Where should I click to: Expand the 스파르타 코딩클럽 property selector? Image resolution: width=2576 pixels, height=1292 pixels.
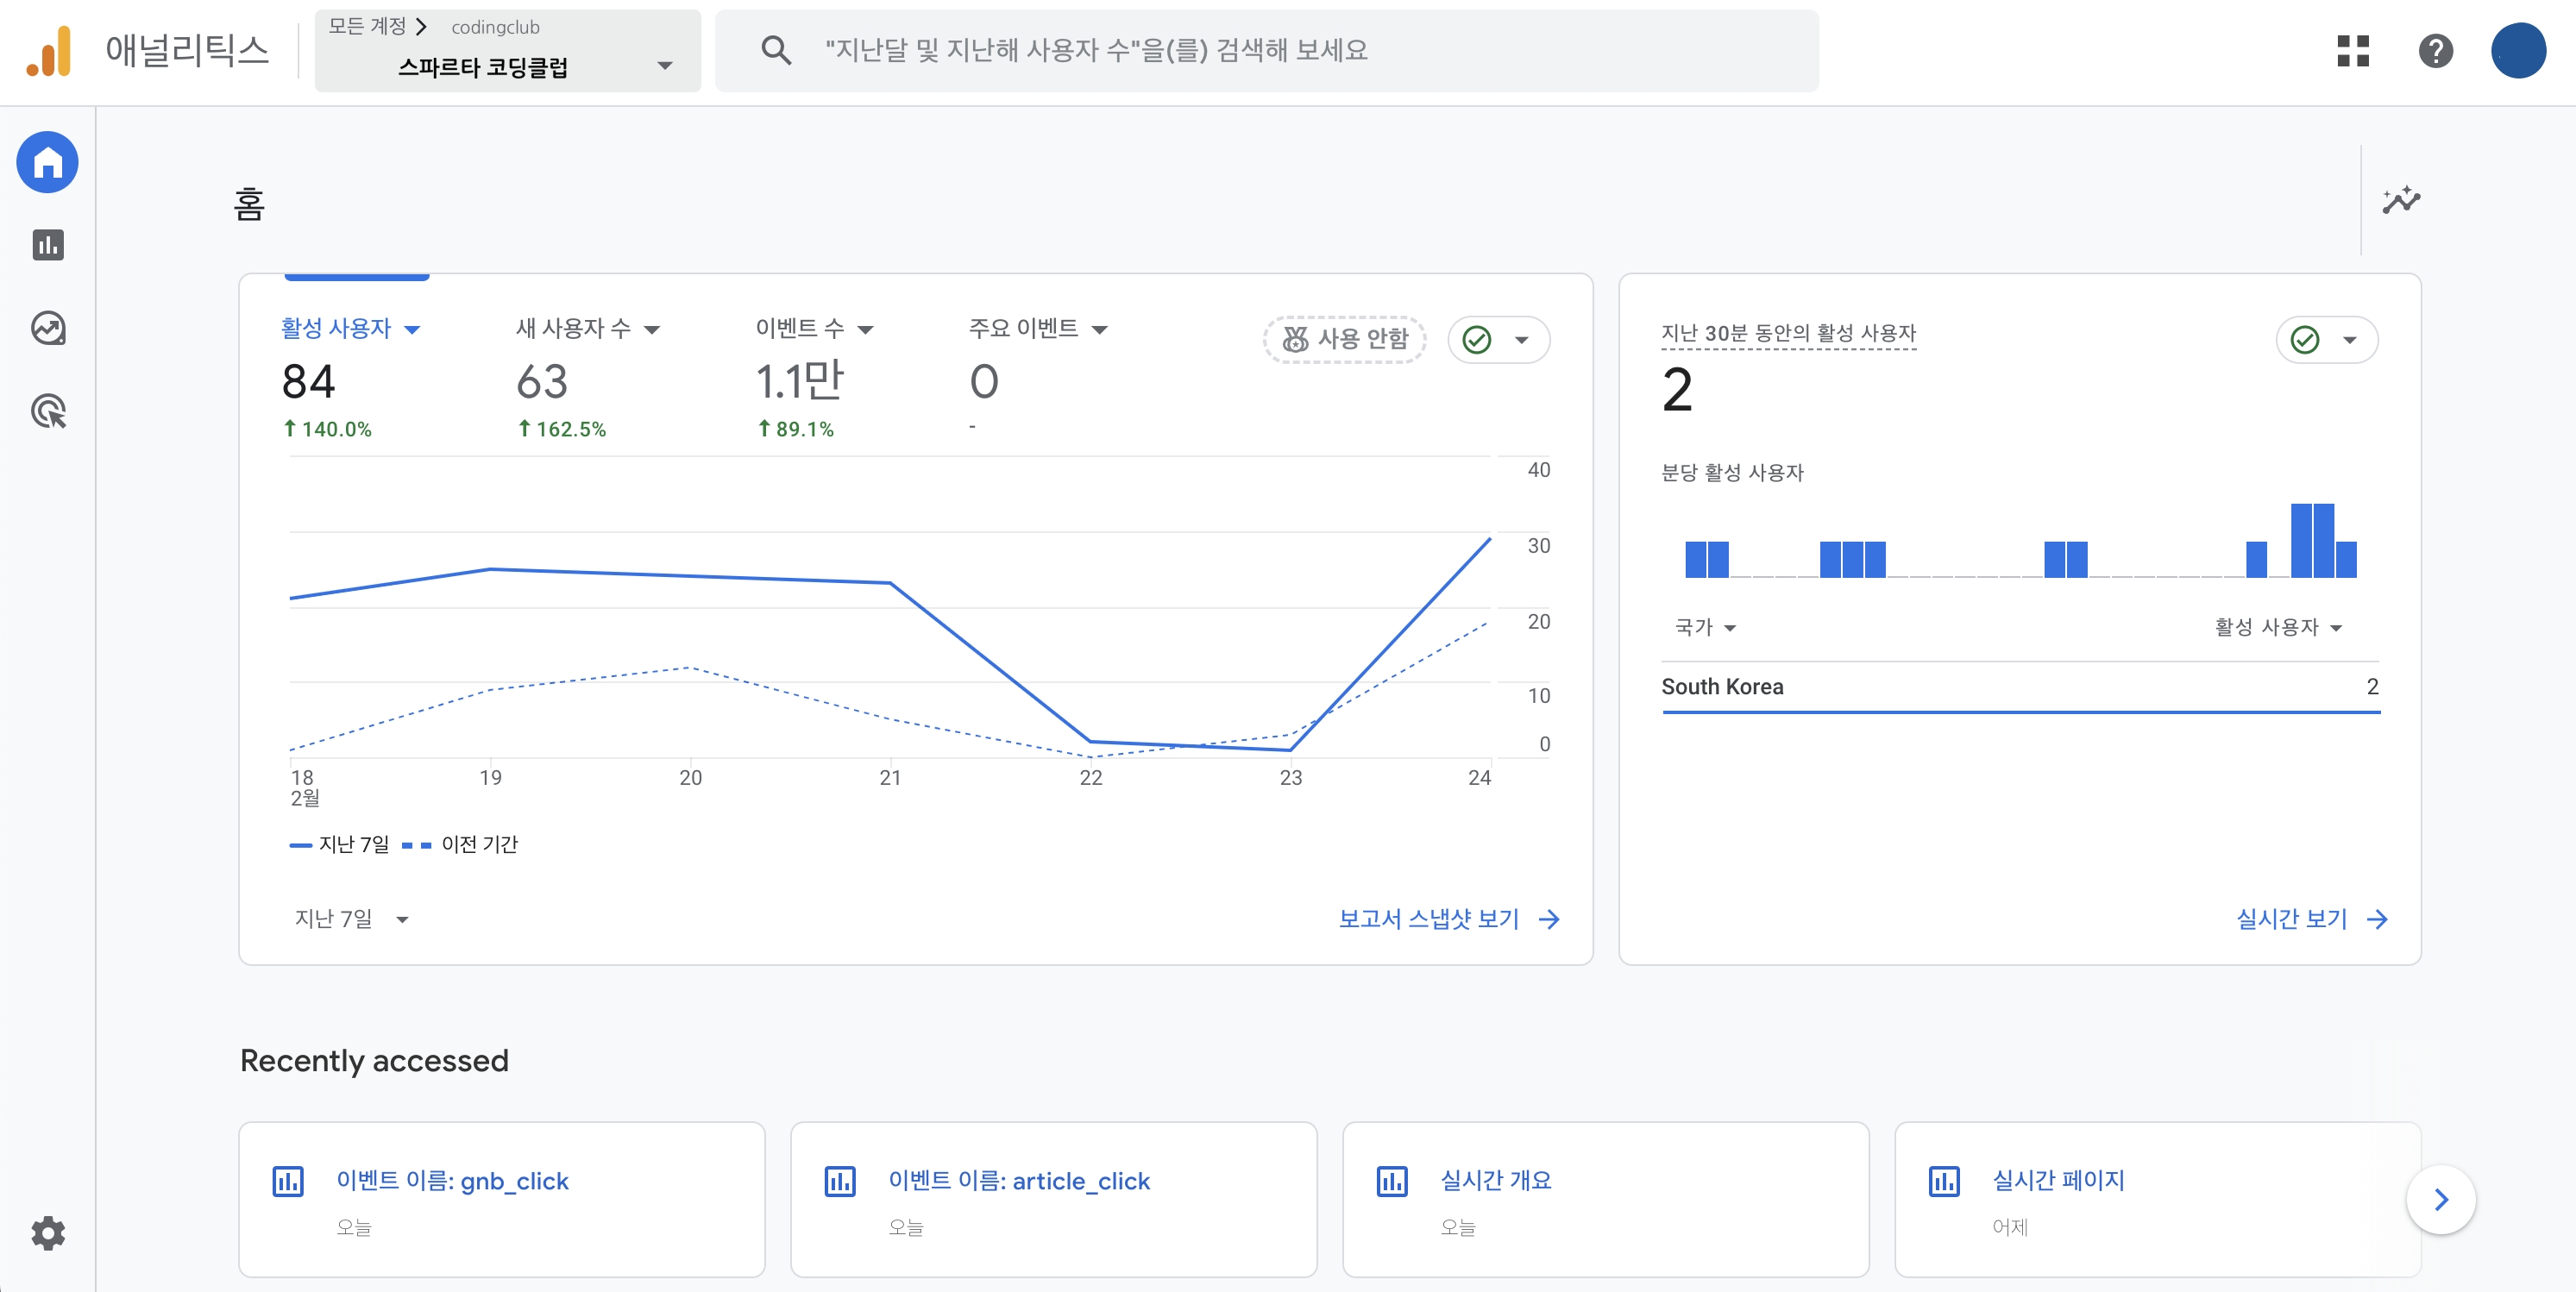pyautogui.click(x=508, y=51)
